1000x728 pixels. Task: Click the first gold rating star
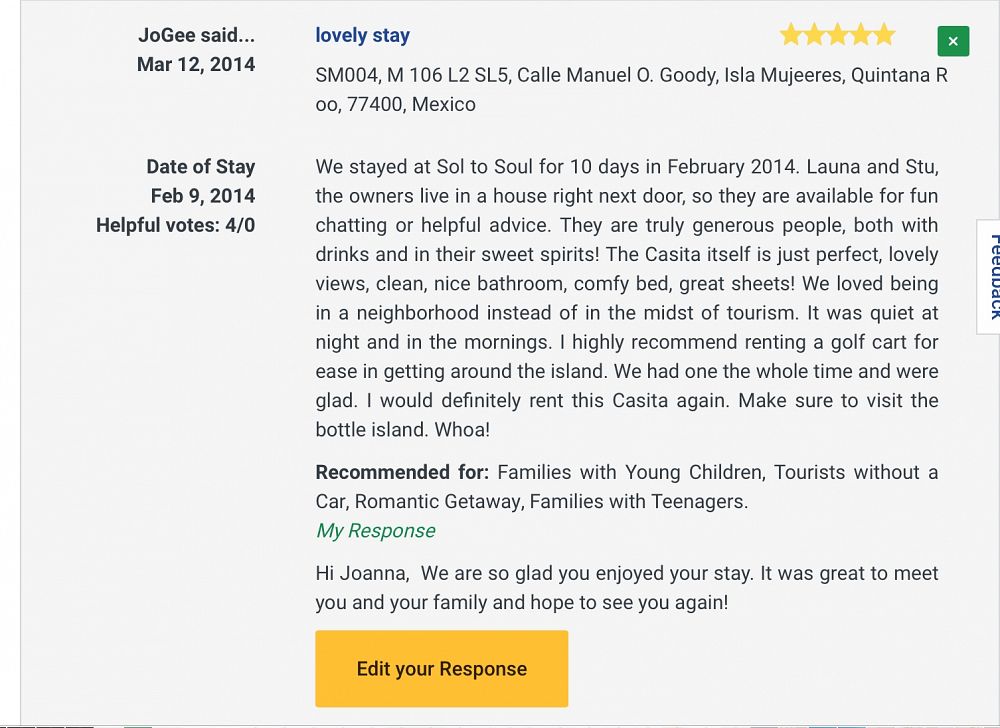(791, 36)
